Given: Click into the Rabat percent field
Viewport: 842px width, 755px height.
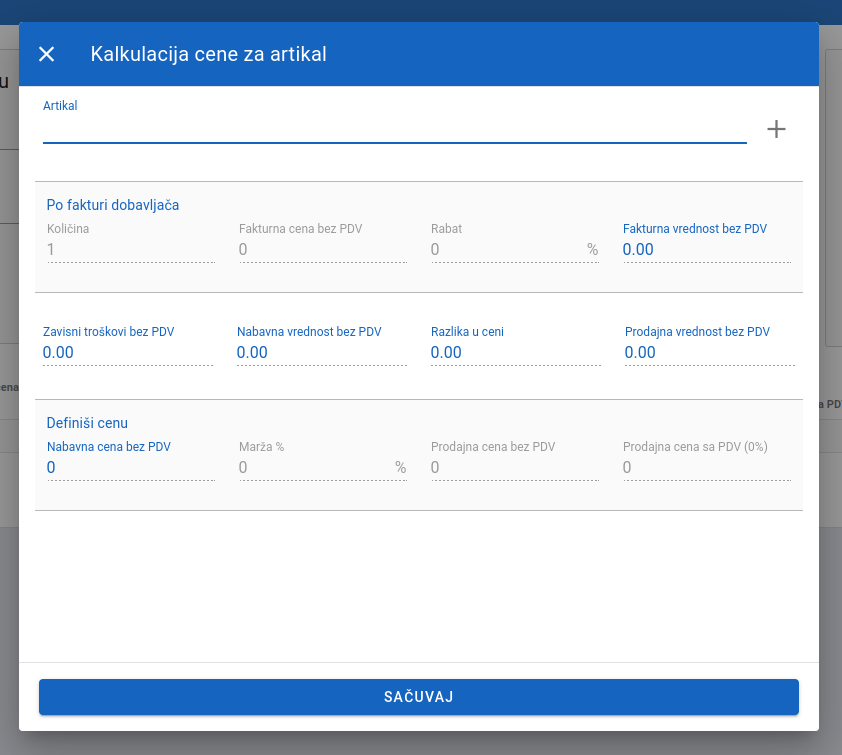Looking at the screenshot, I should click(506, 250).
